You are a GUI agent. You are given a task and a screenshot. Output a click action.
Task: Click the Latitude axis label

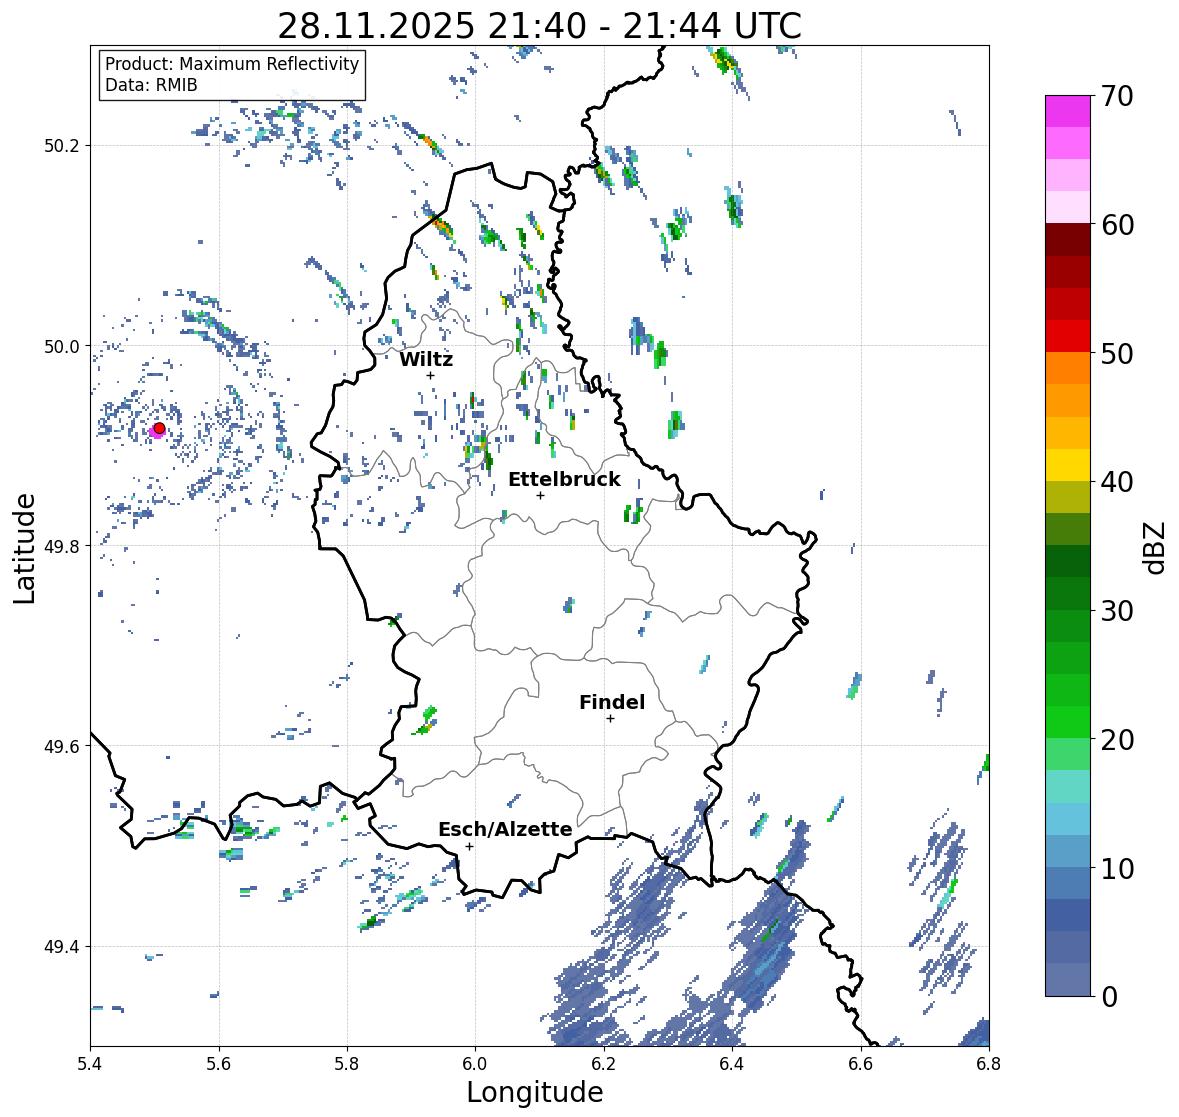pos(25,548)
